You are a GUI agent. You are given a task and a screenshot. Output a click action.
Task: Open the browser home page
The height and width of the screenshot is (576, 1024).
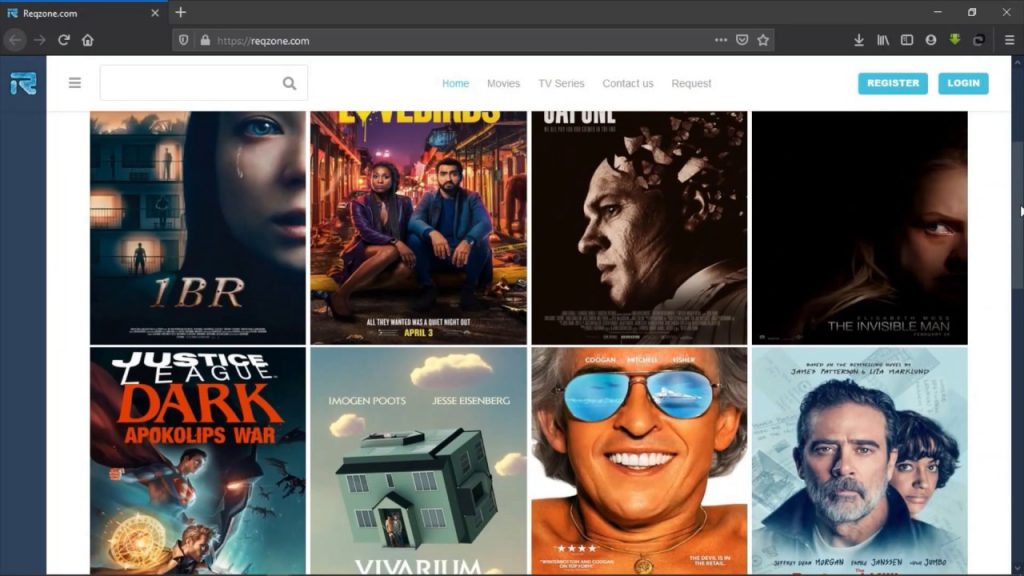pos(88,40)
